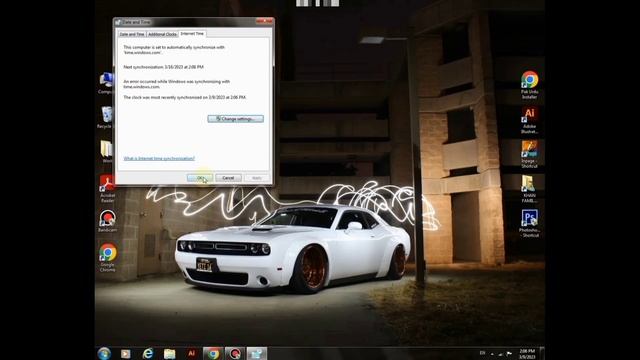The width and height of the screenshot is (640, 360).
Task: Select the Pak Urdu Installer desktop icon
Action: pyautogui.click(x=529, y=85)
